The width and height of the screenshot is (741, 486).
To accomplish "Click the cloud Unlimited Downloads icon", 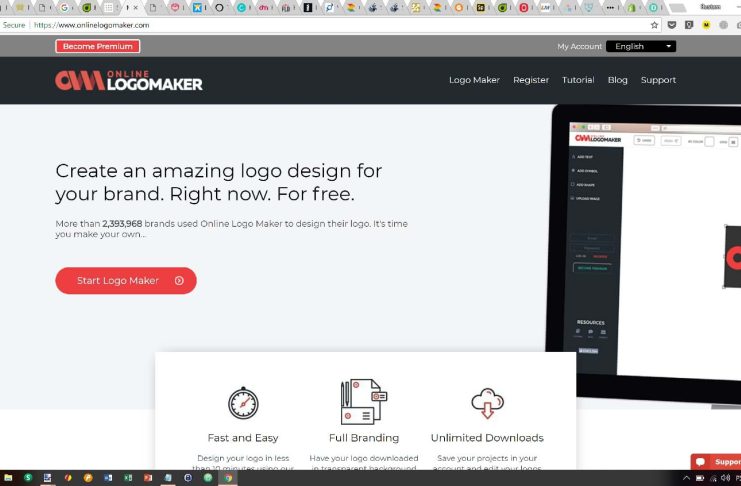I will coord(487,403).
